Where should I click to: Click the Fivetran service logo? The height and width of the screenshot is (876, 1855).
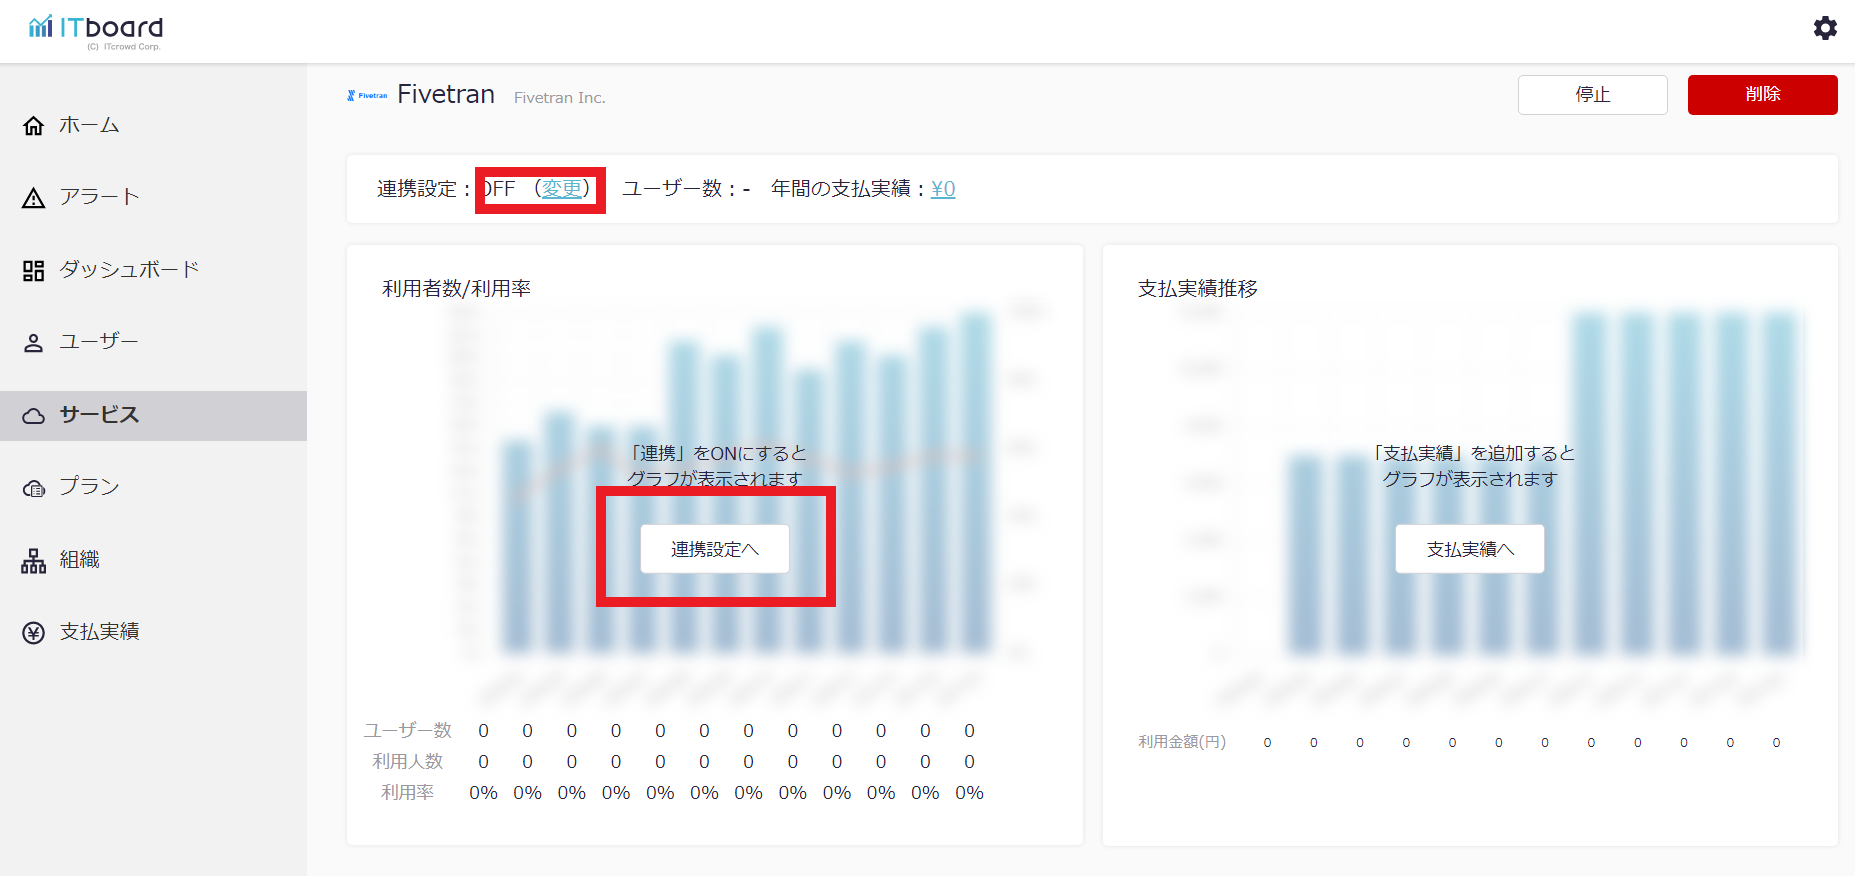tap(367, 96)
